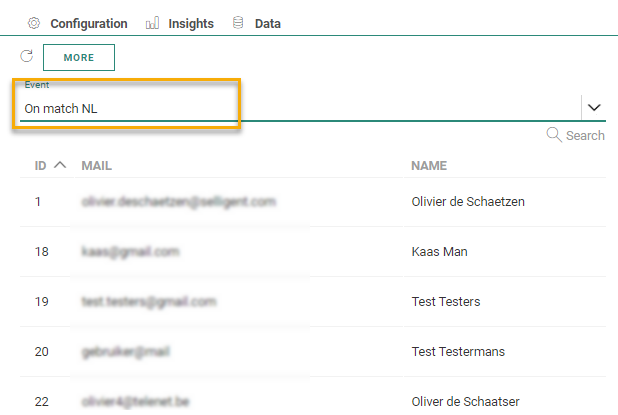Open the Insights tab
The height and width of the screenshot is (415, 618).
pyautogui.click(x=190, y=23)
